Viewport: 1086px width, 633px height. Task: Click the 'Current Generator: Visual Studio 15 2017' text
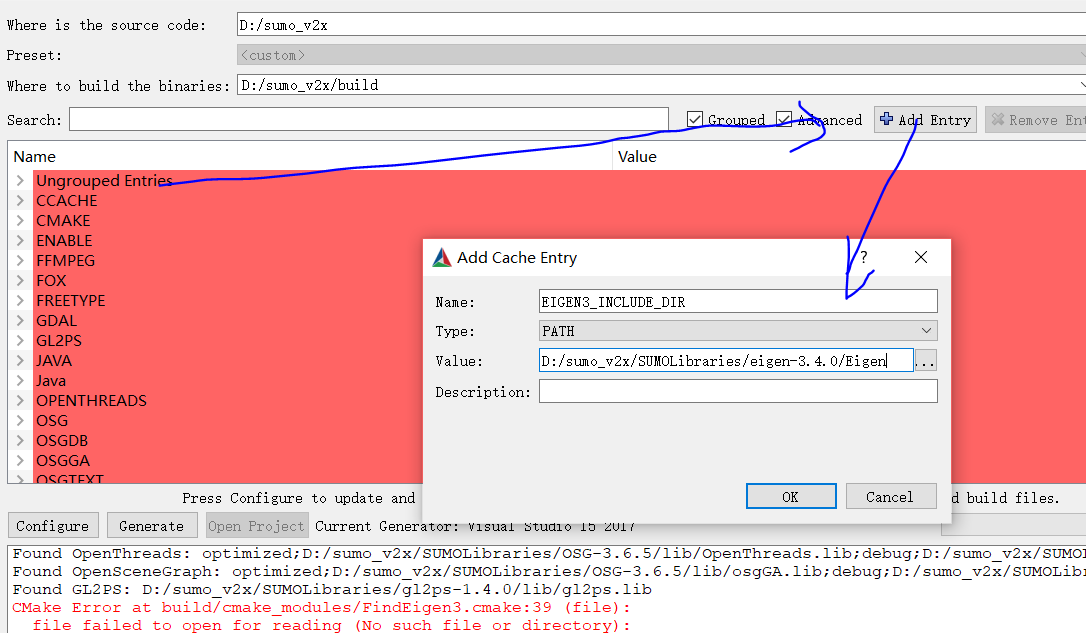(x=475, y=526)
